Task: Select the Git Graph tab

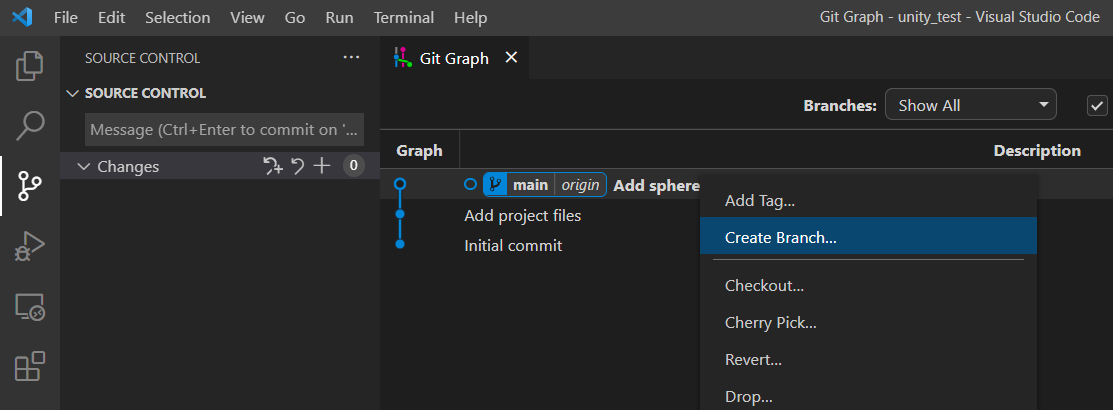Action: 454,58
